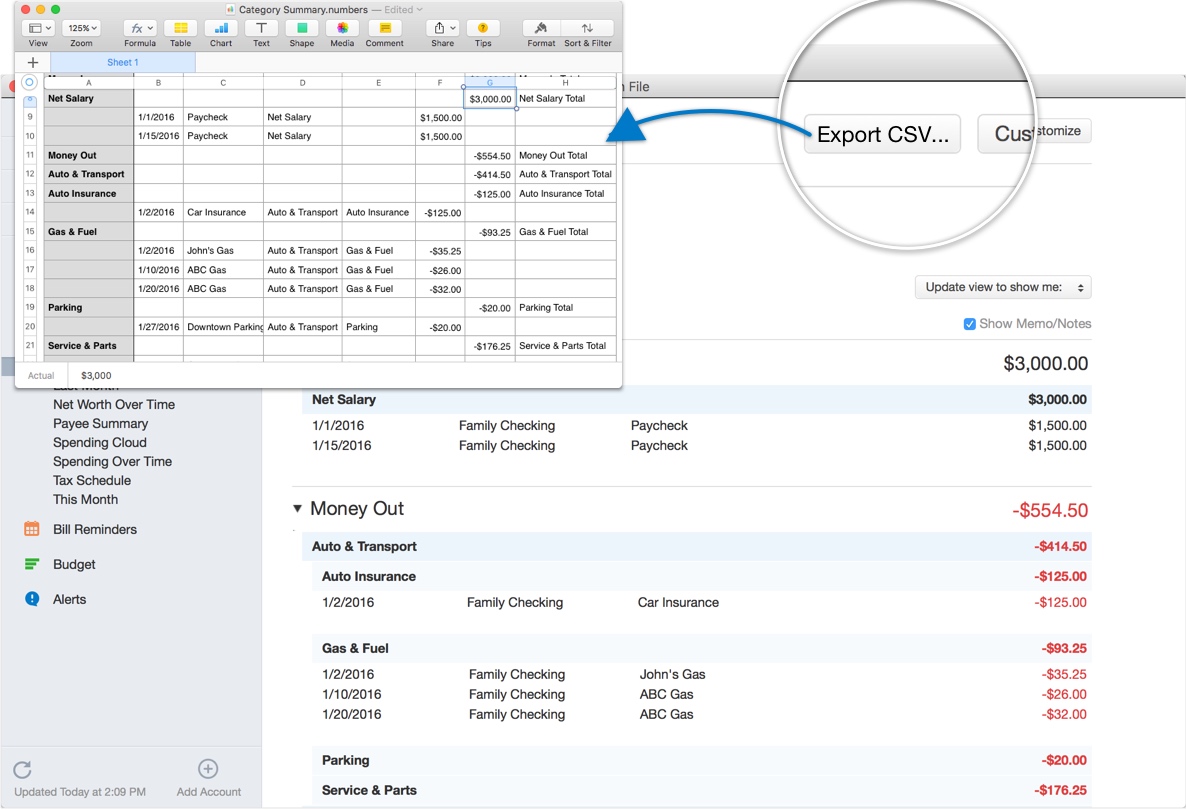Click the Tips toolbar icon
The image size is (1186, 810).
pyautogui.click(x=483, y=28)
